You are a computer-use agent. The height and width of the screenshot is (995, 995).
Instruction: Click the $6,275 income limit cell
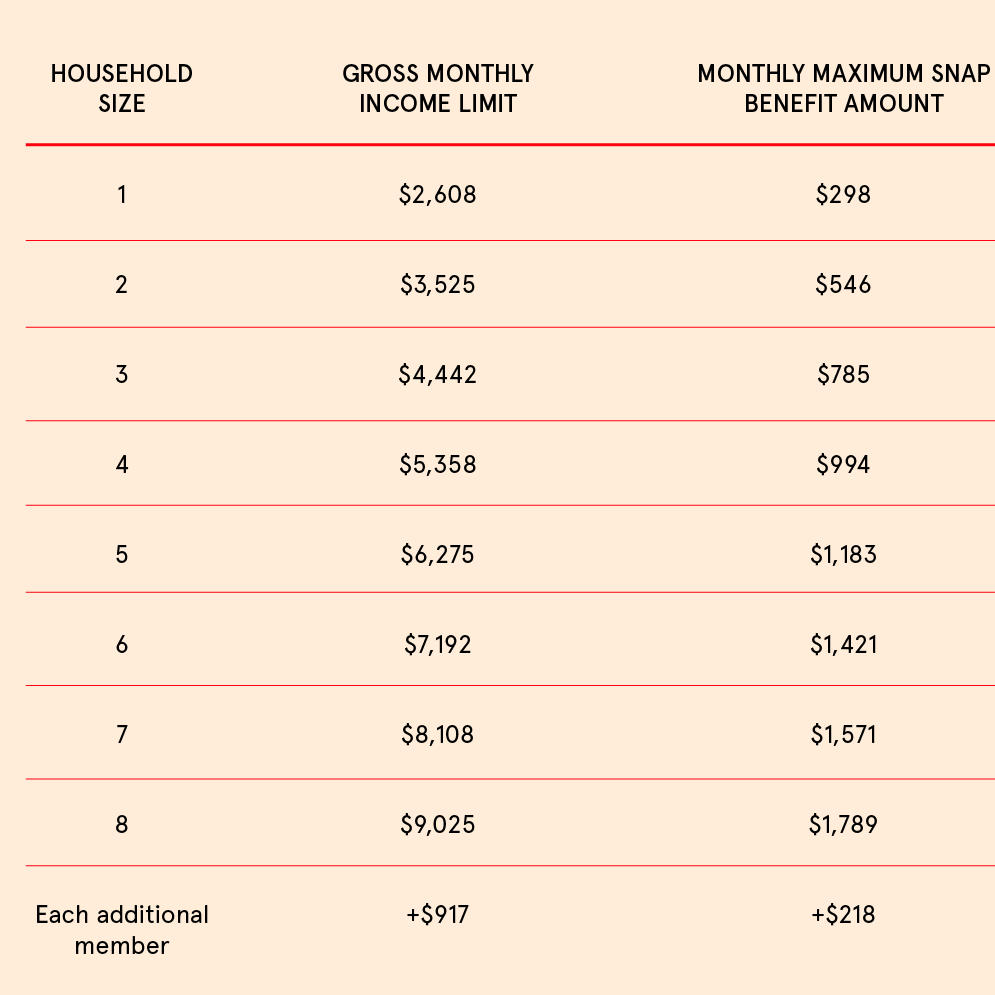tap(438, 554)
